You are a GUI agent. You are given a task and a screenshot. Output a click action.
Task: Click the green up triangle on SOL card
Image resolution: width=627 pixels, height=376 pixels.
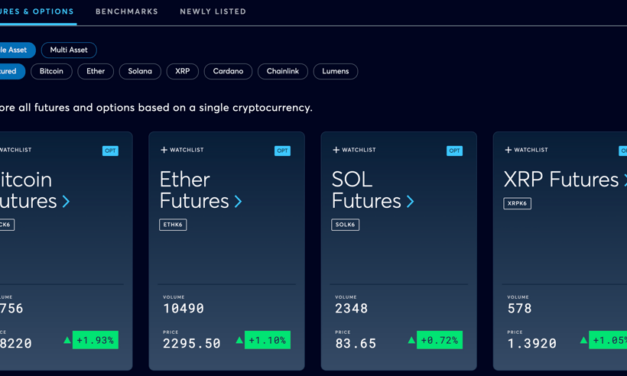pyautogui.click(x=411, y=340)
